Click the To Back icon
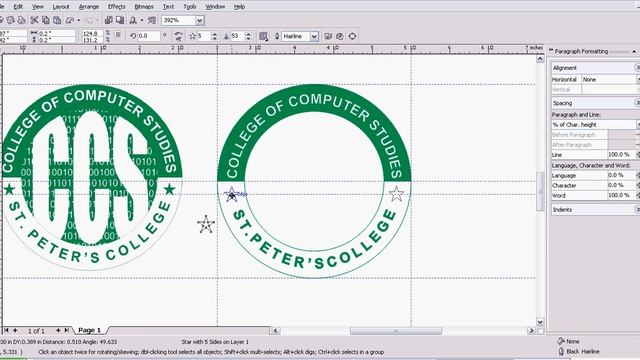Viewport: 640px width, 360px height. [340, 36]
